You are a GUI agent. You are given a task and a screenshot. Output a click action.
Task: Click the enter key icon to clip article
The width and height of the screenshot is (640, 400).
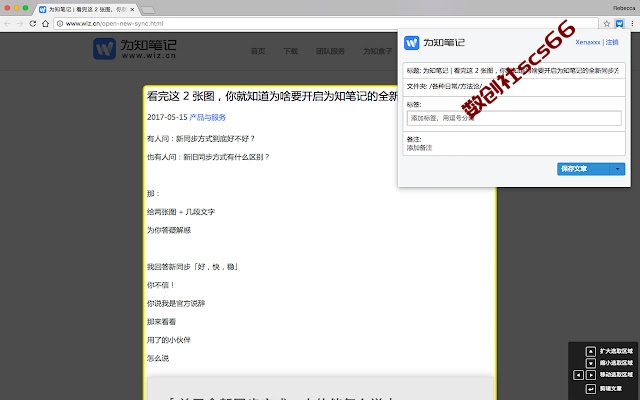click(x=591, y=389)
